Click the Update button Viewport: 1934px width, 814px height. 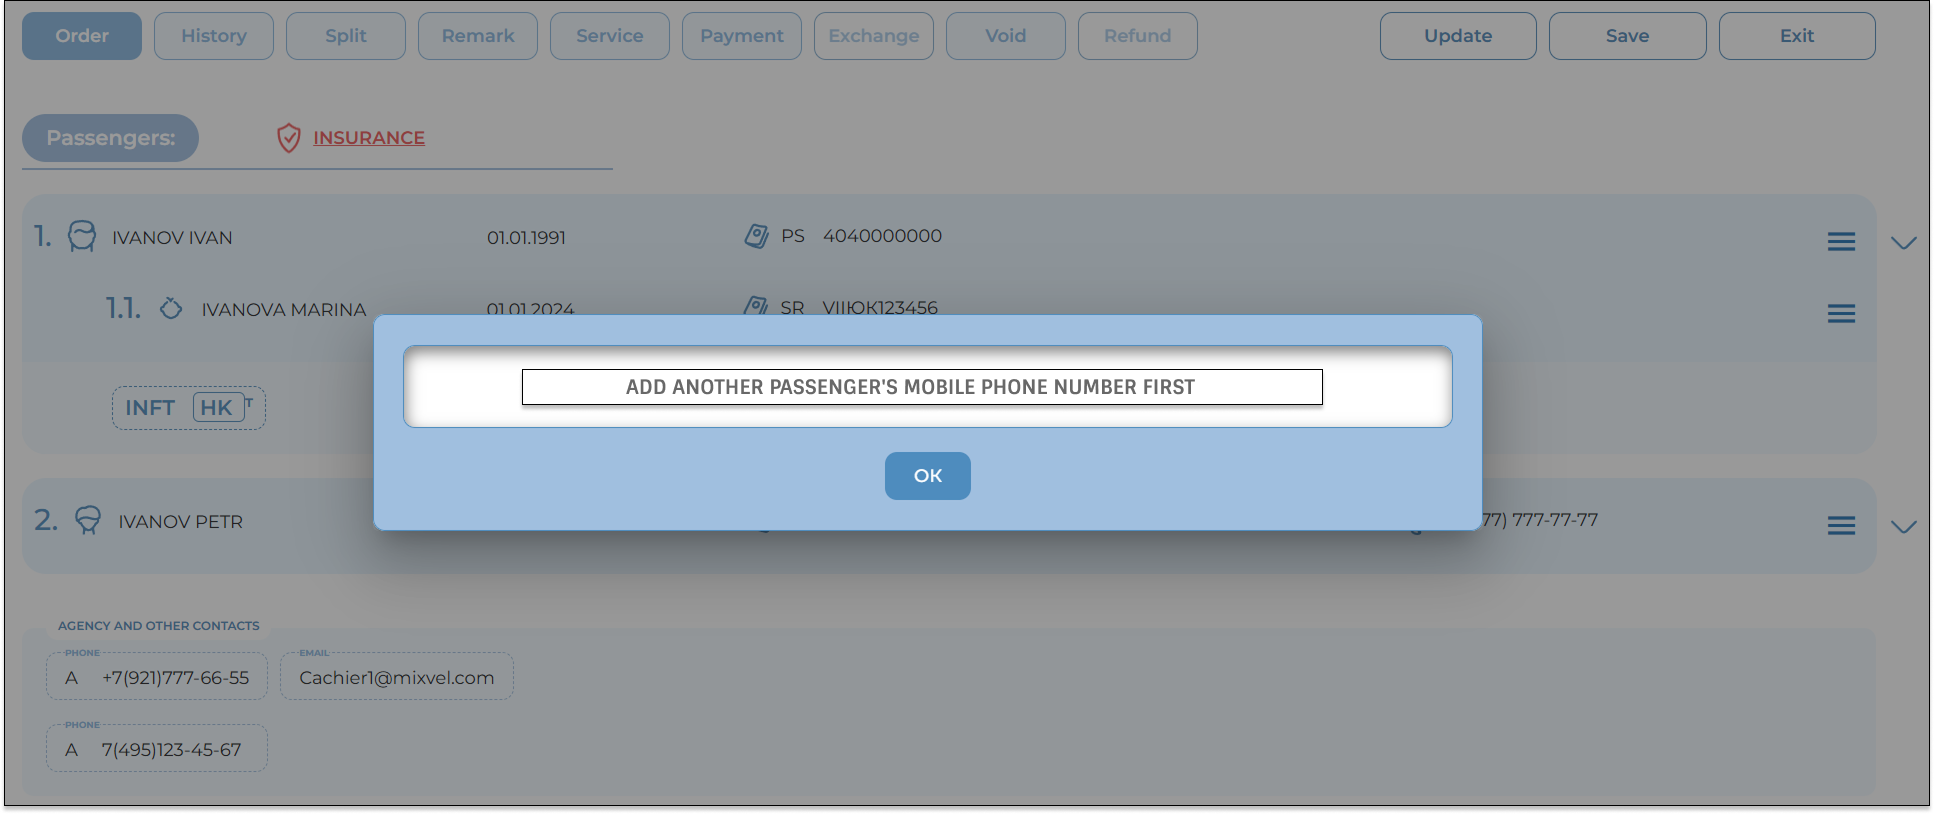pos(1458,36)
